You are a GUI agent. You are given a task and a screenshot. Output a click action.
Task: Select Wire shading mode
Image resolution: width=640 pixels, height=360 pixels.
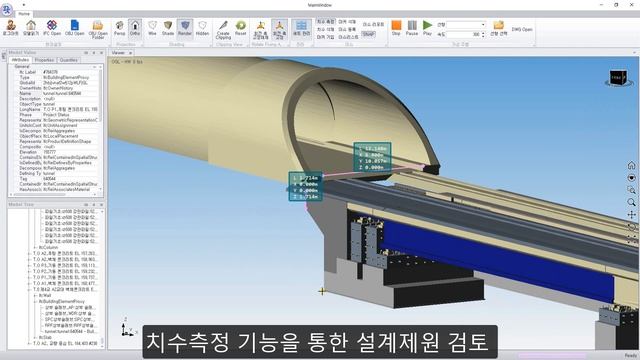(152, 28)
